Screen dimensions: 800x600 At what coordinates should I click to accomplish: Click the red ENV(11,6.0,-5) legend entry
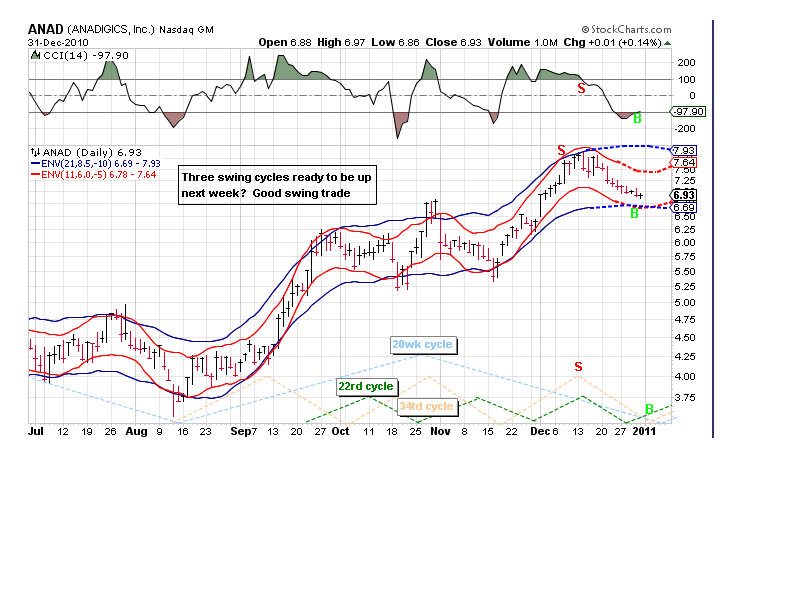(x=94, y=174)
